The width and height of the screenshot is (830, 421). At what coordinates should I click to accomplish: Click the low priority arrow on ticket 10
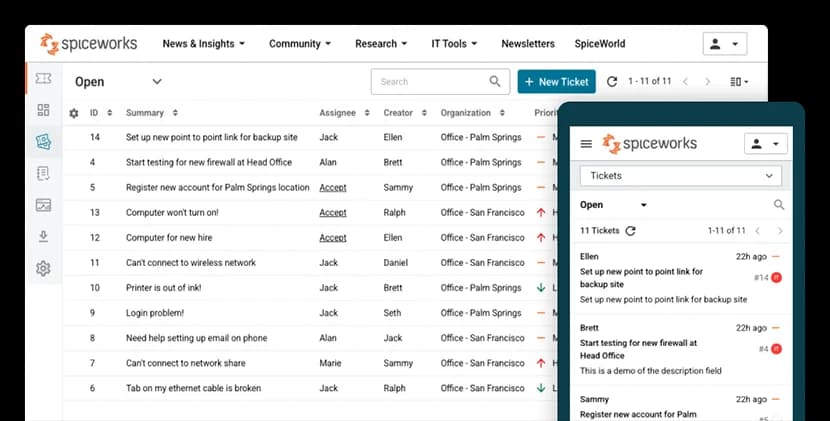pyautogui.click(x=541, y=288)
